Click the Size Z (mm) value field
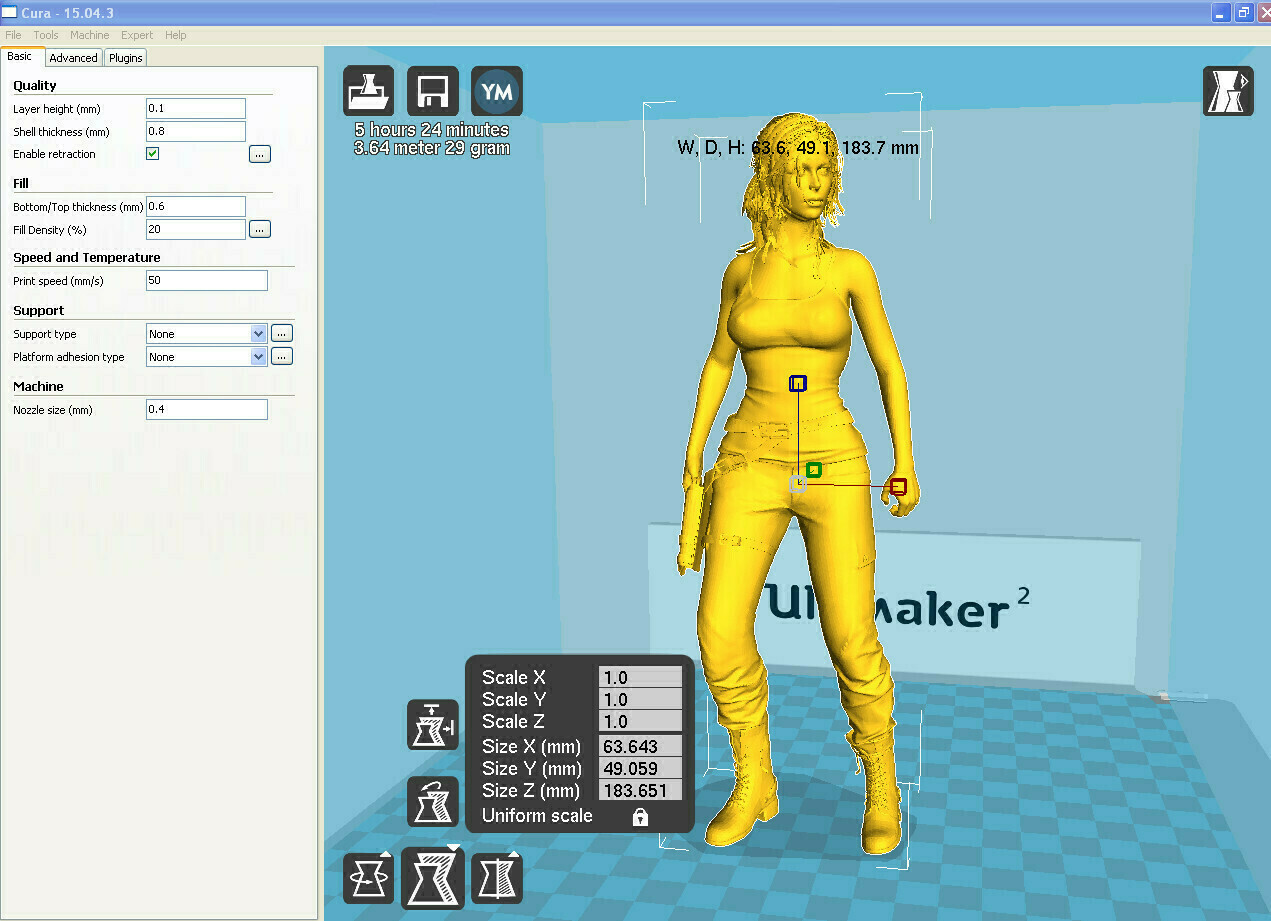 [640, 790]
